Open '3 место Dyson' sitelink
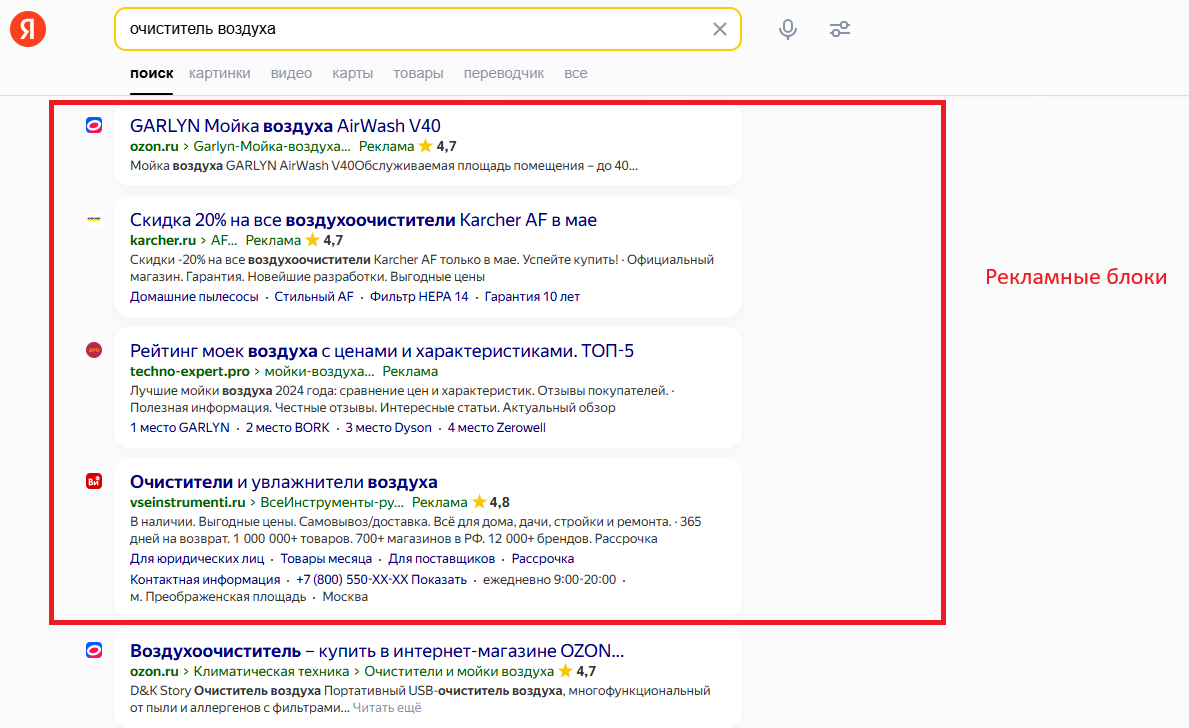Screen dimensions: 1189x728 388,428
